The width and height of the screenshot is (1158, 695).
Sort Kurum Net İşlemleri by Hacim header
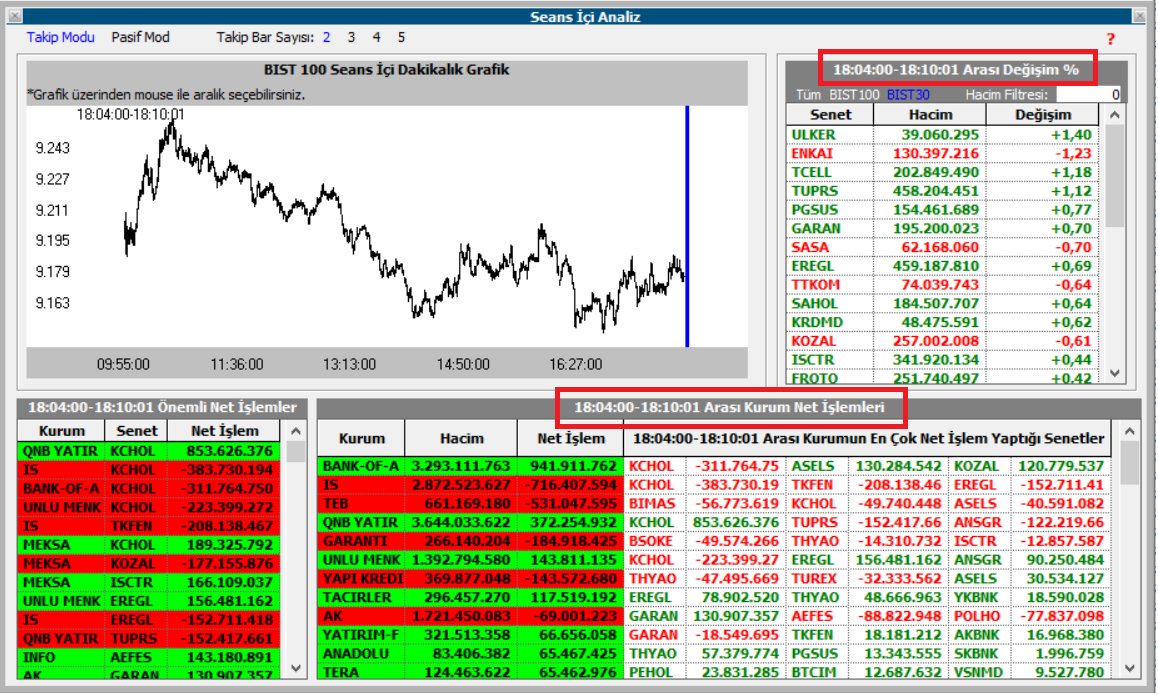point(461,438)
